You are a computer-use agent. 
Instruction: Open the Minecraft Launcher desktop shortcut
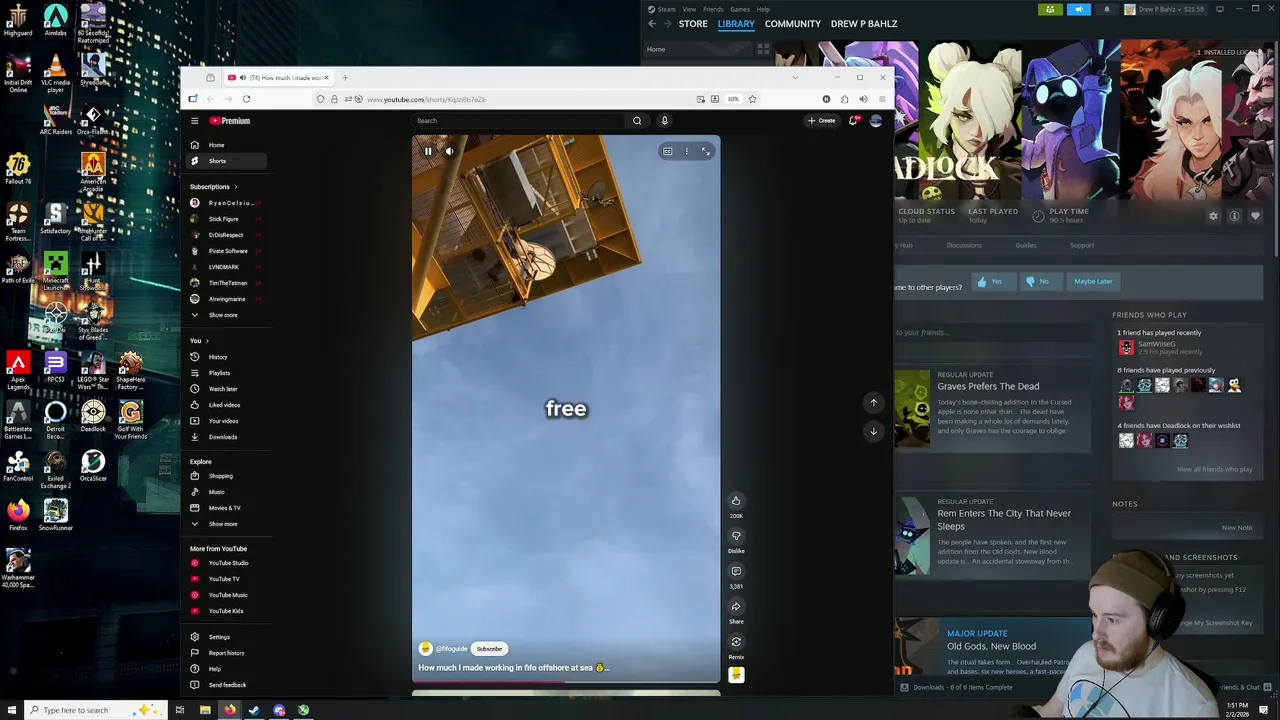[56, 270]
